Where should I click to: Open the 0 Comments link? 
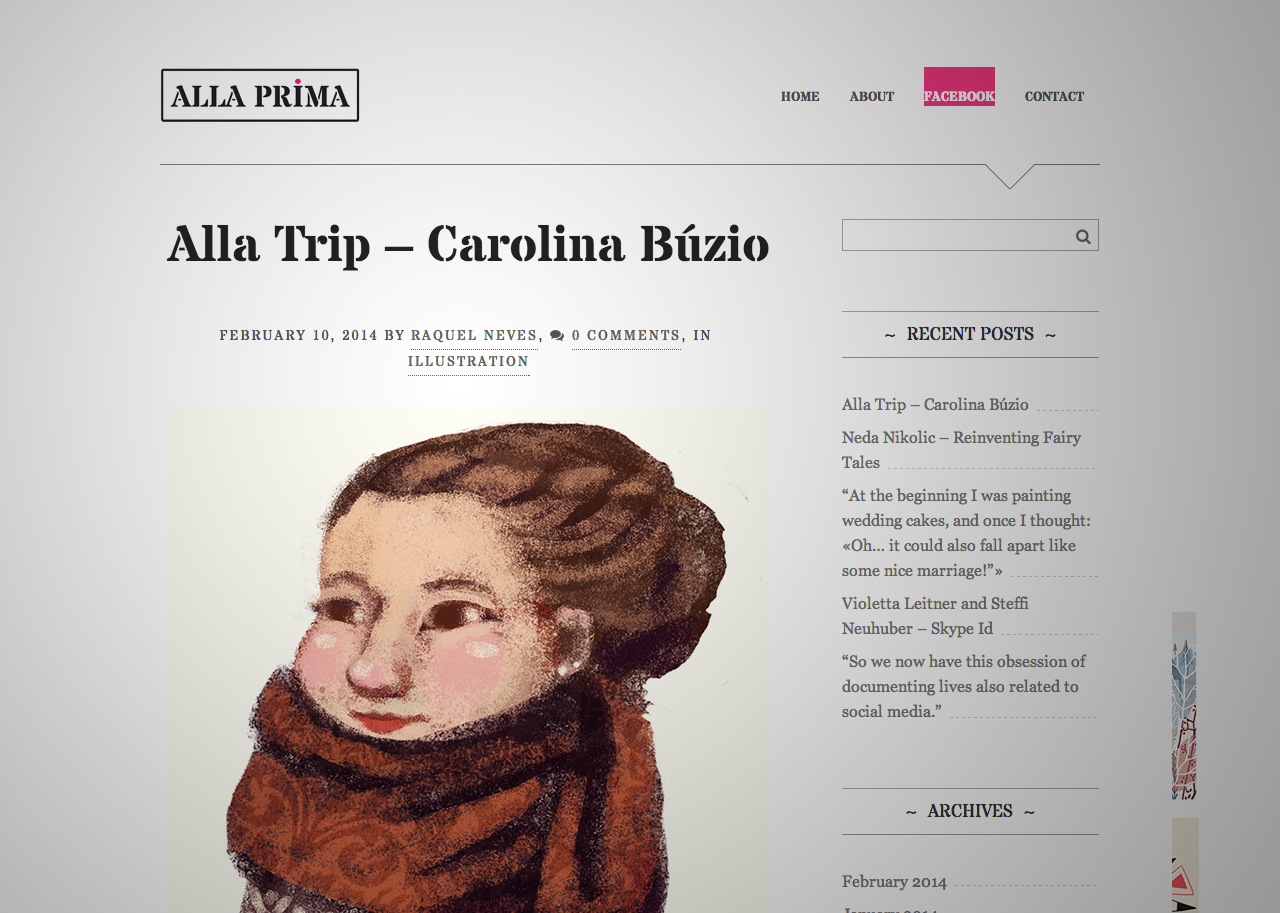pos(626,336)
